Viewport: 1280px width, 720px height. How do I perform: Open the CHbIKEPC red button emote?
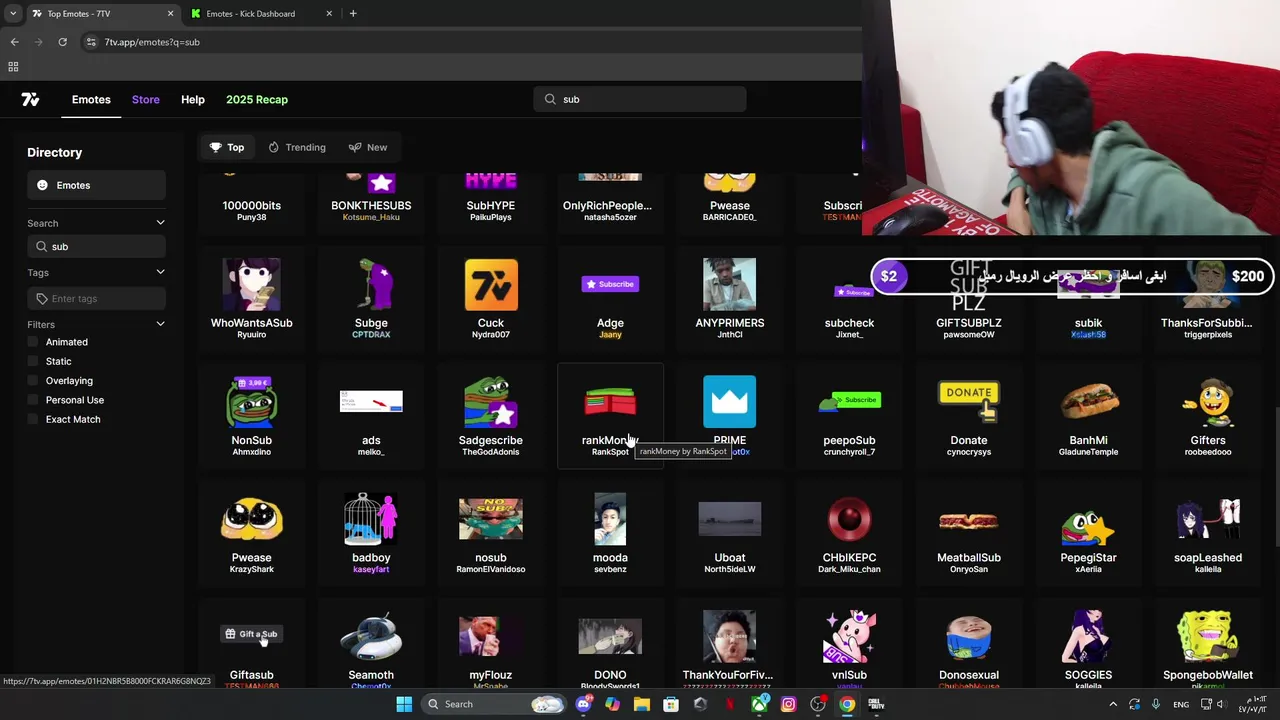click(x=849, y=533)
